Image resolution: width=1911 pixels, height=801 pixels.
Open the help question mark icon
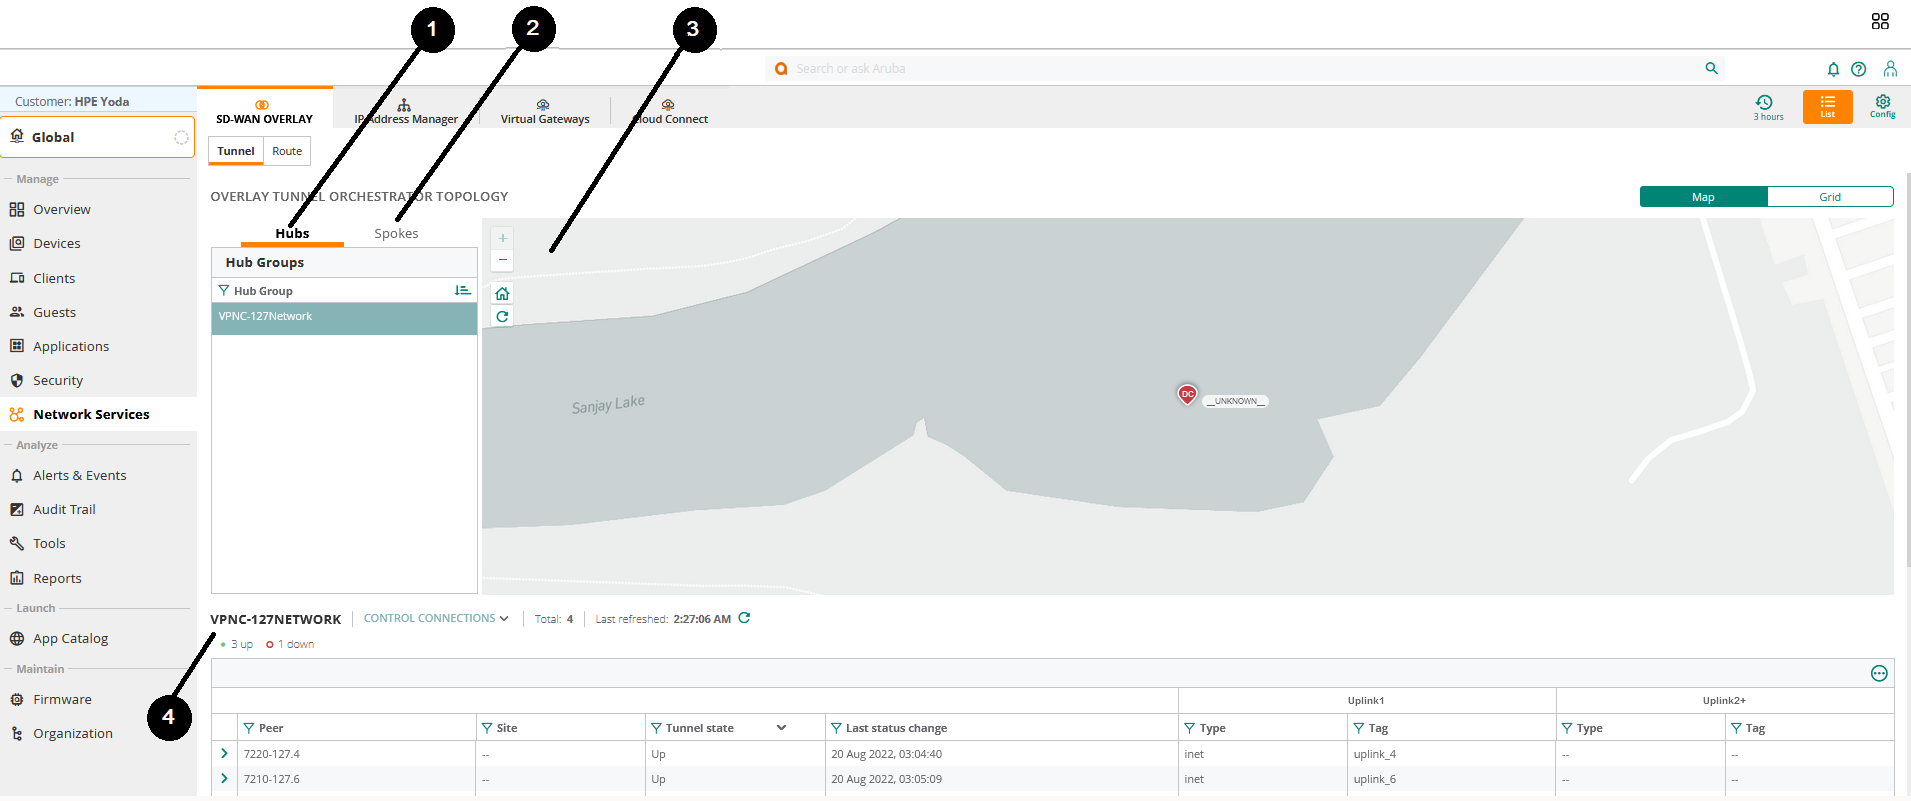point(1859,69)
